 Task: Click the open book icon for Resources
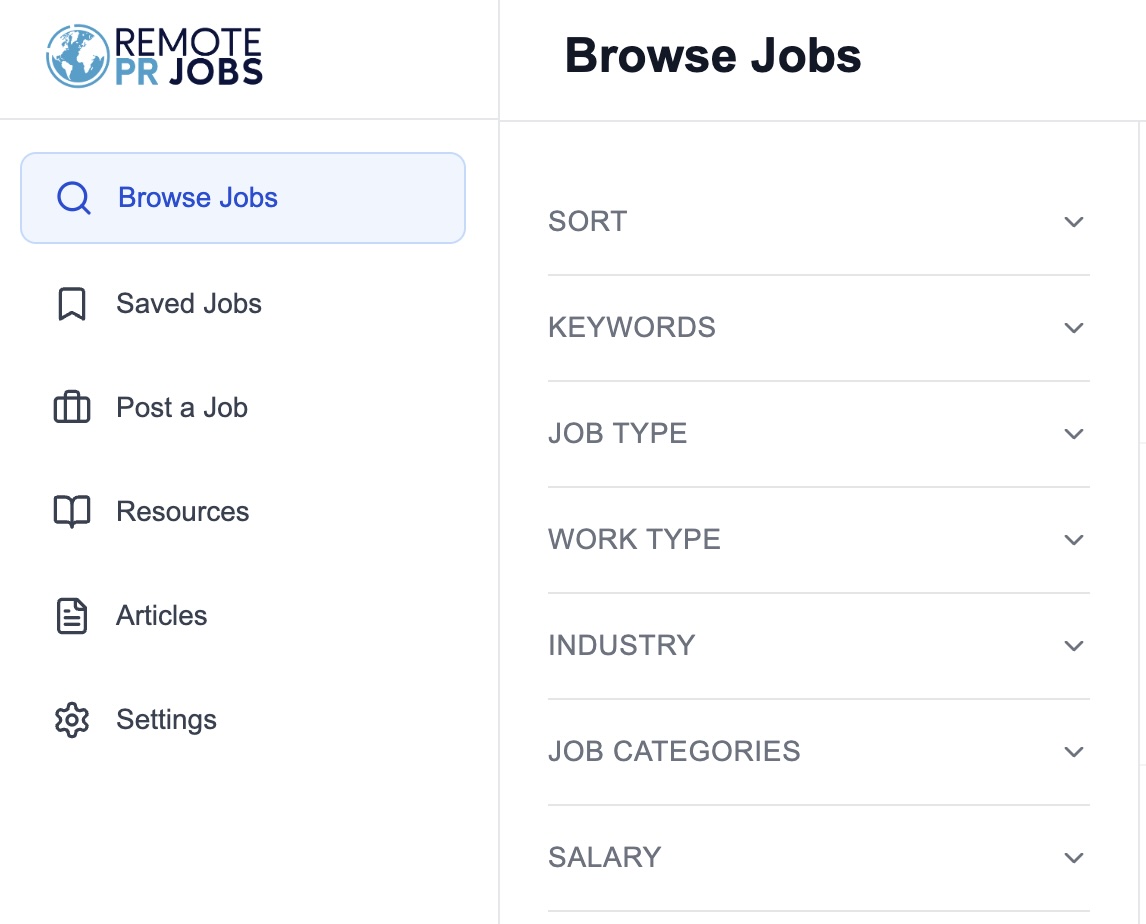(71, 511)
